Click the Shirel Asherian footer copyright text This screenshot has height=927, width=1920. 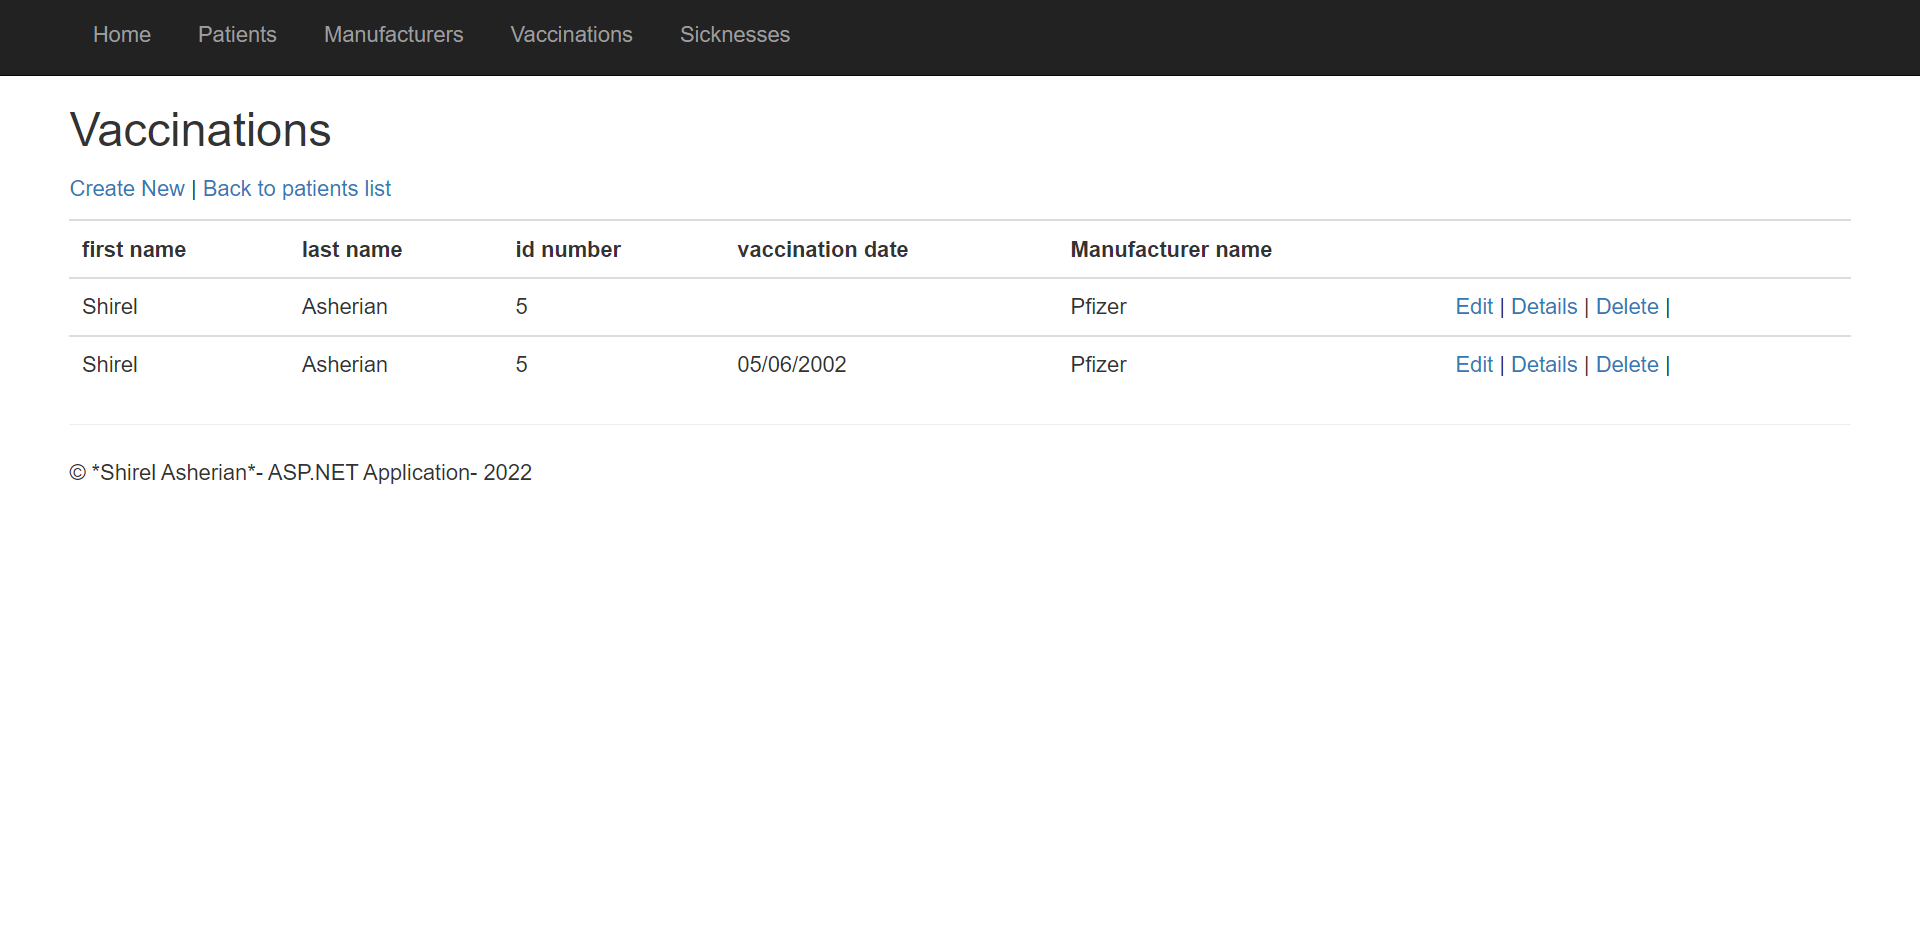pos(300,473)
